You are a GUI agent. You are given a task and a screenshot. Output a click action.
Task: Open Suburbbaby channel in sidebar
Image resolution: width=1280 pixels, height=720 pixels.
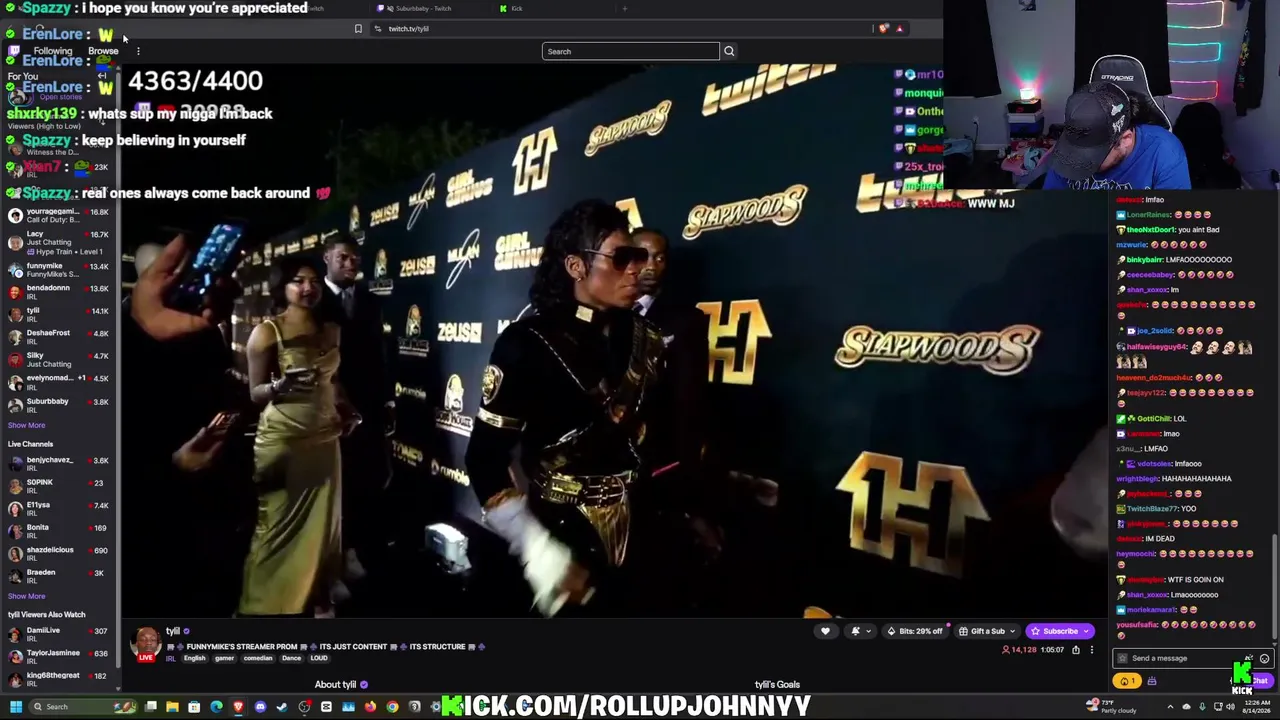pos(60,405)
